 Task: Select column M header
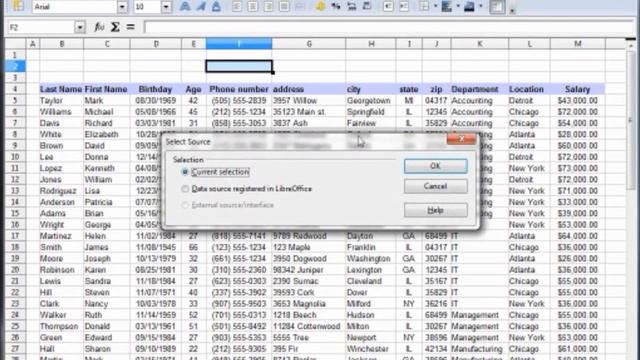(x=578, y=44)
